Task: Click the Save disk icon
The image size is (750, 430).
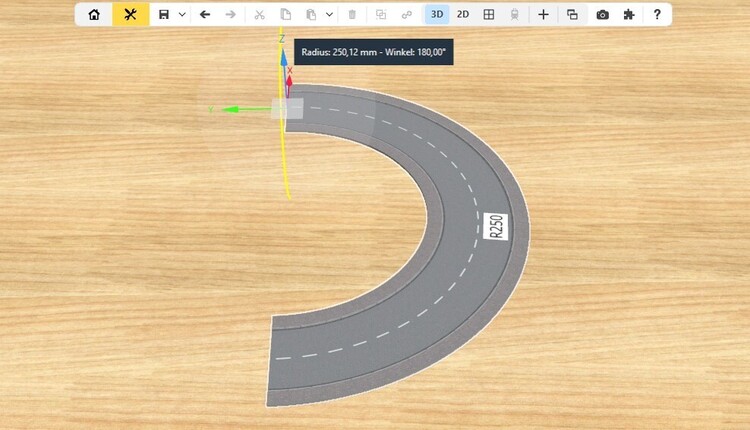Action: (x=164, y=15)
